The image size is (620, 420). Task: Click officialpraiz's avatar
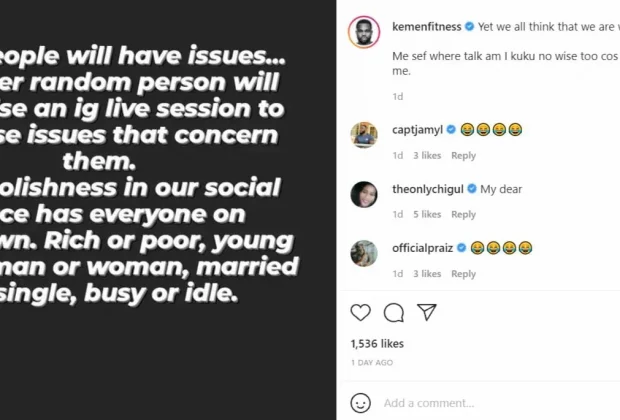click(x=364, y=253)
